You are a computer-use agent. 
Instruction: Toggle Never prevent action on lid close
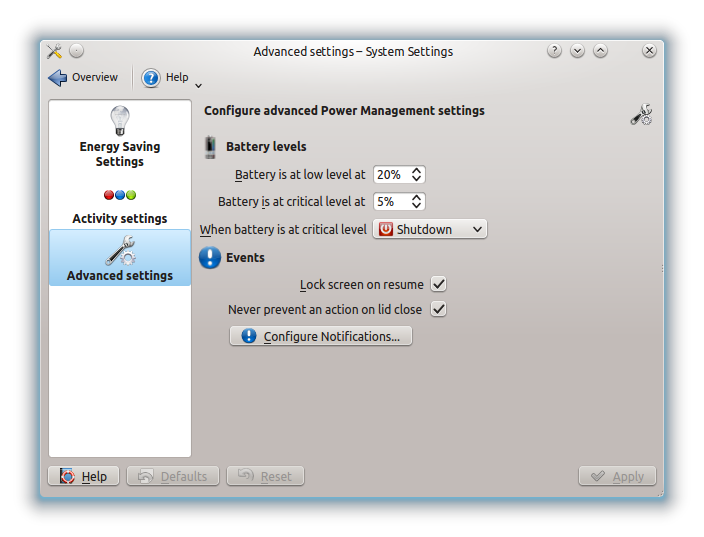point(438,309)
